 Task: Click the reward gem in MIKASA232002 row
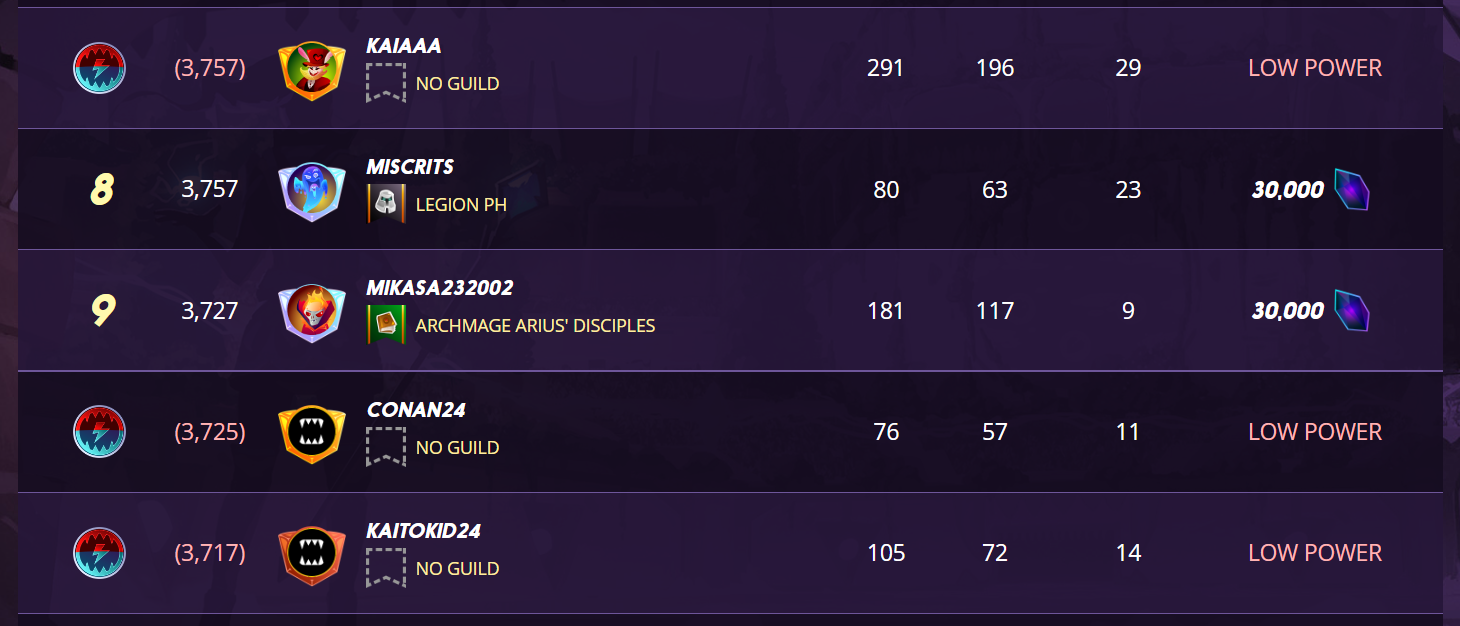(x=1351, y=311)
